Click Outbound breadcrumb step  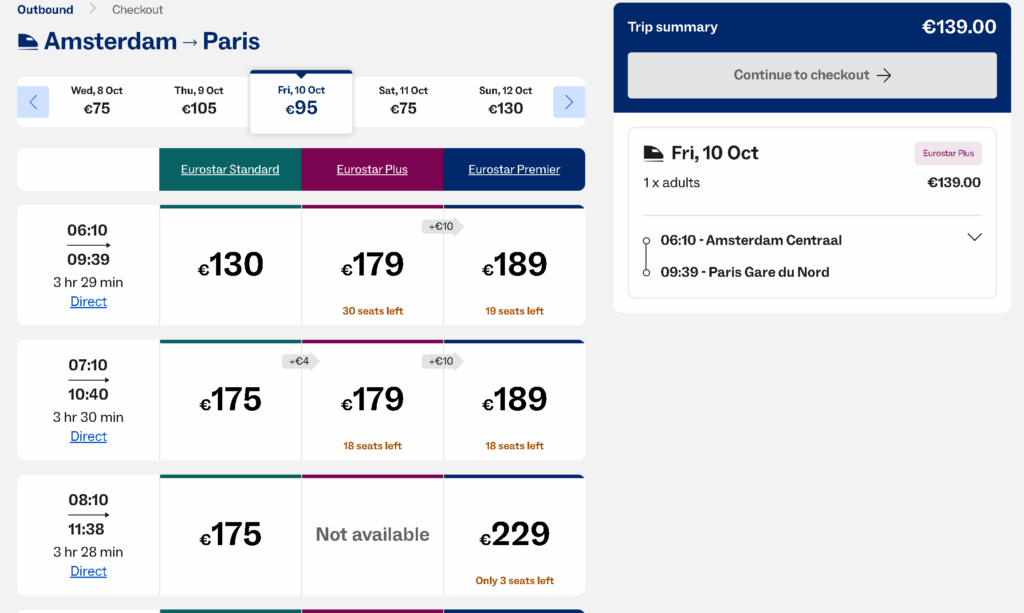[x=45, y=9]
